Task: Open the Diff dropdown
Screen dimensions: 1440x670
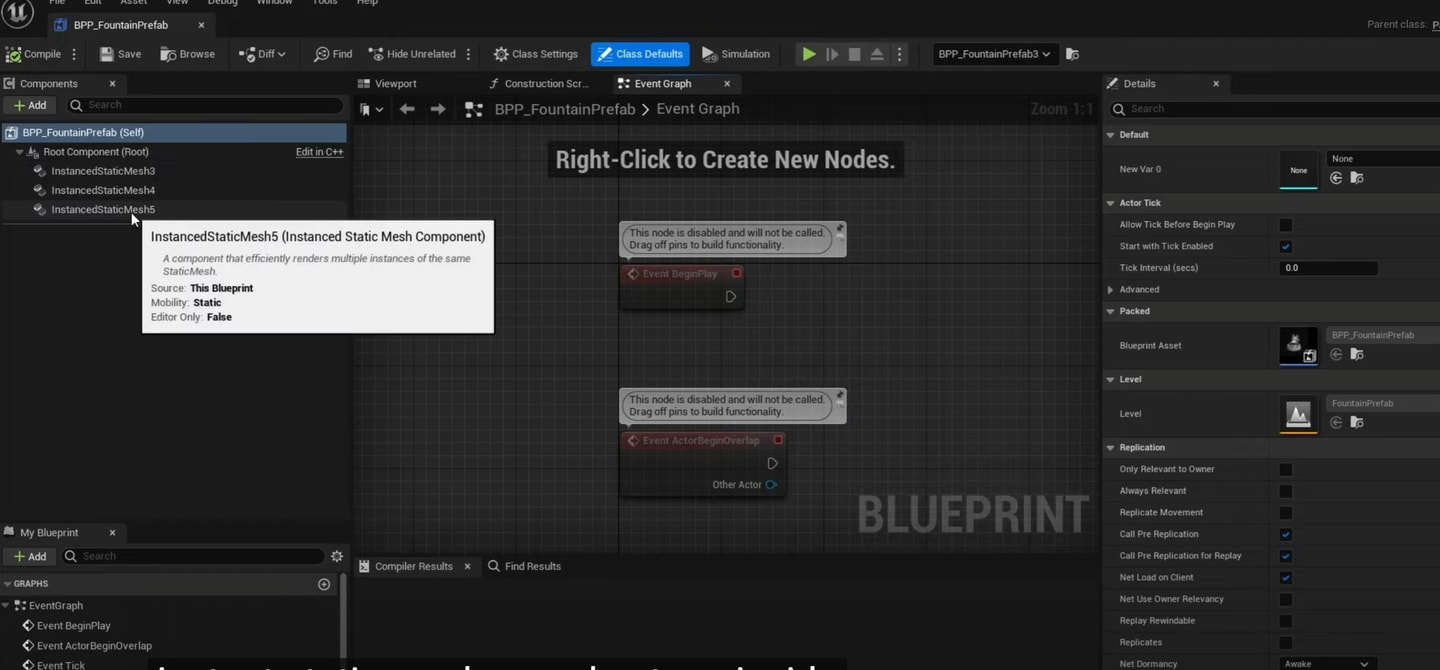Action: click(x=262, y=54)
